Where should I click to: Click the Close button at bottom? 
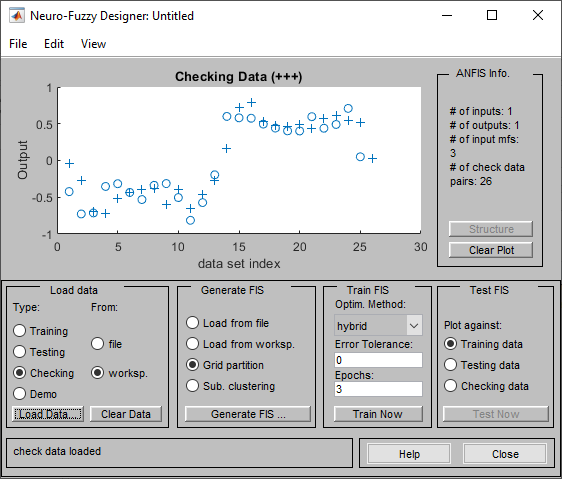[x=505, y=454]
